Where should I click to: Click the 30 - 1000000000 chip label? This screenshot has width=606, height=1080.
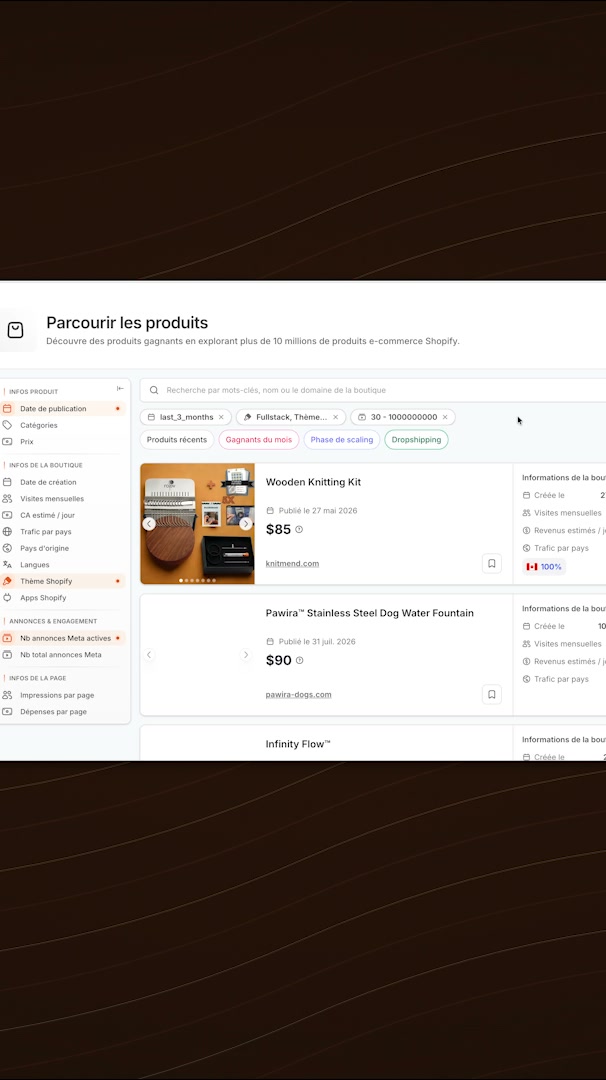(404, 417)
